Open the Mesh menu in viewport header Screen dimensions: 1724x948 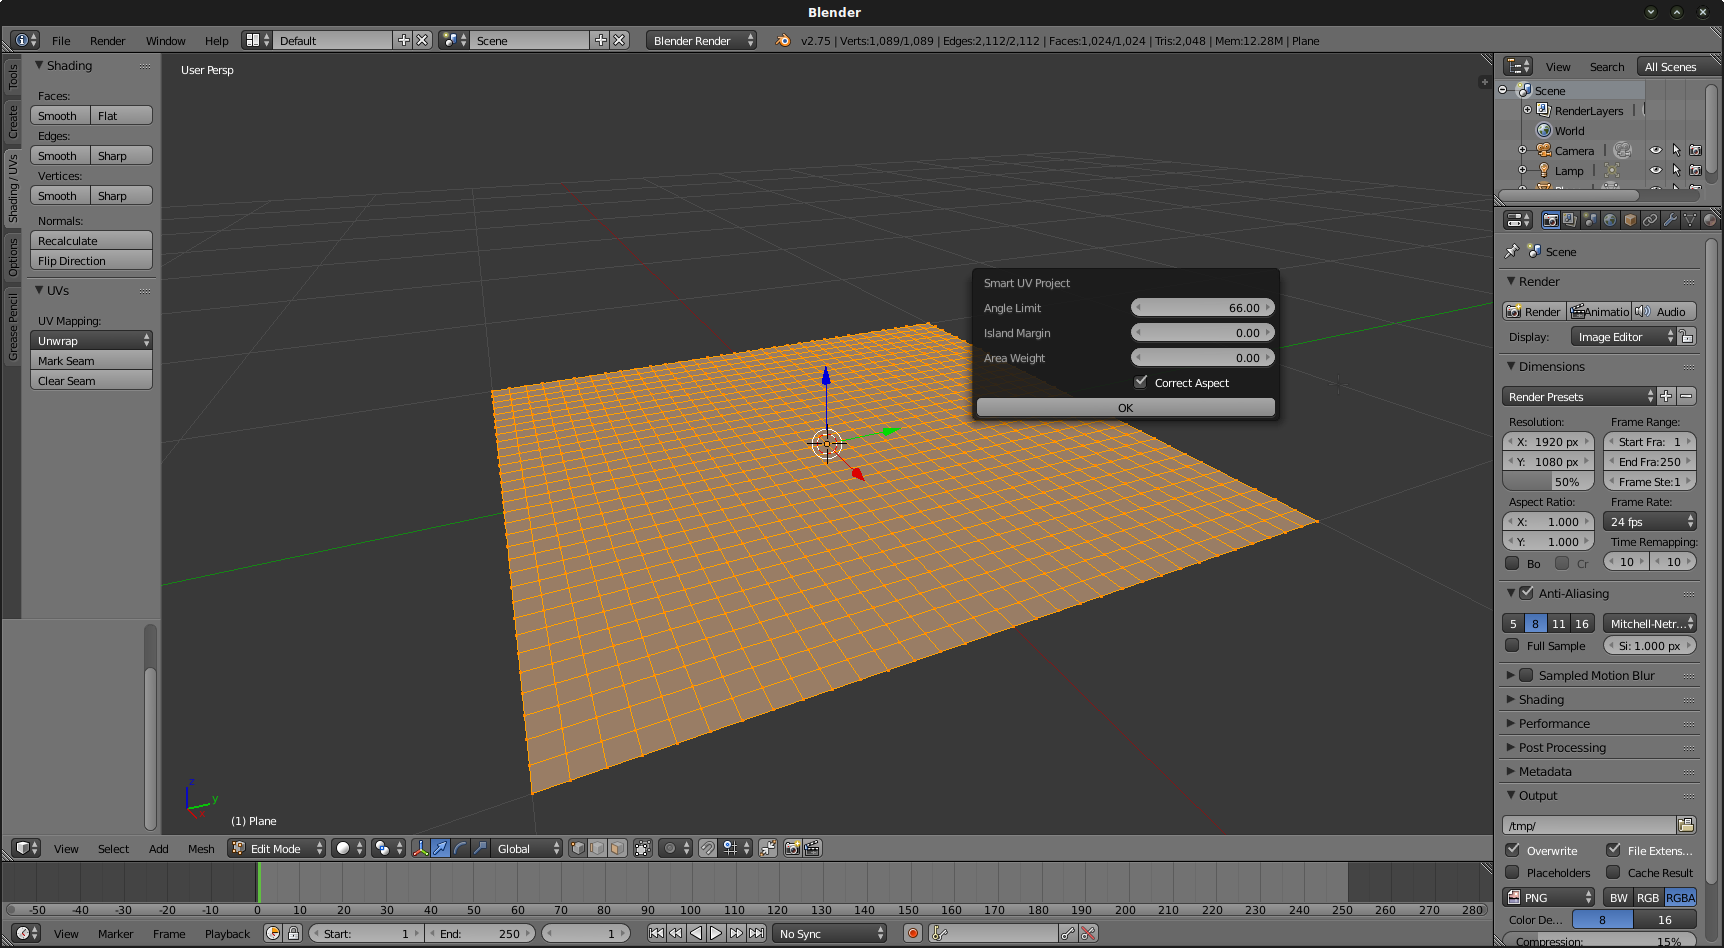(201, 849)
